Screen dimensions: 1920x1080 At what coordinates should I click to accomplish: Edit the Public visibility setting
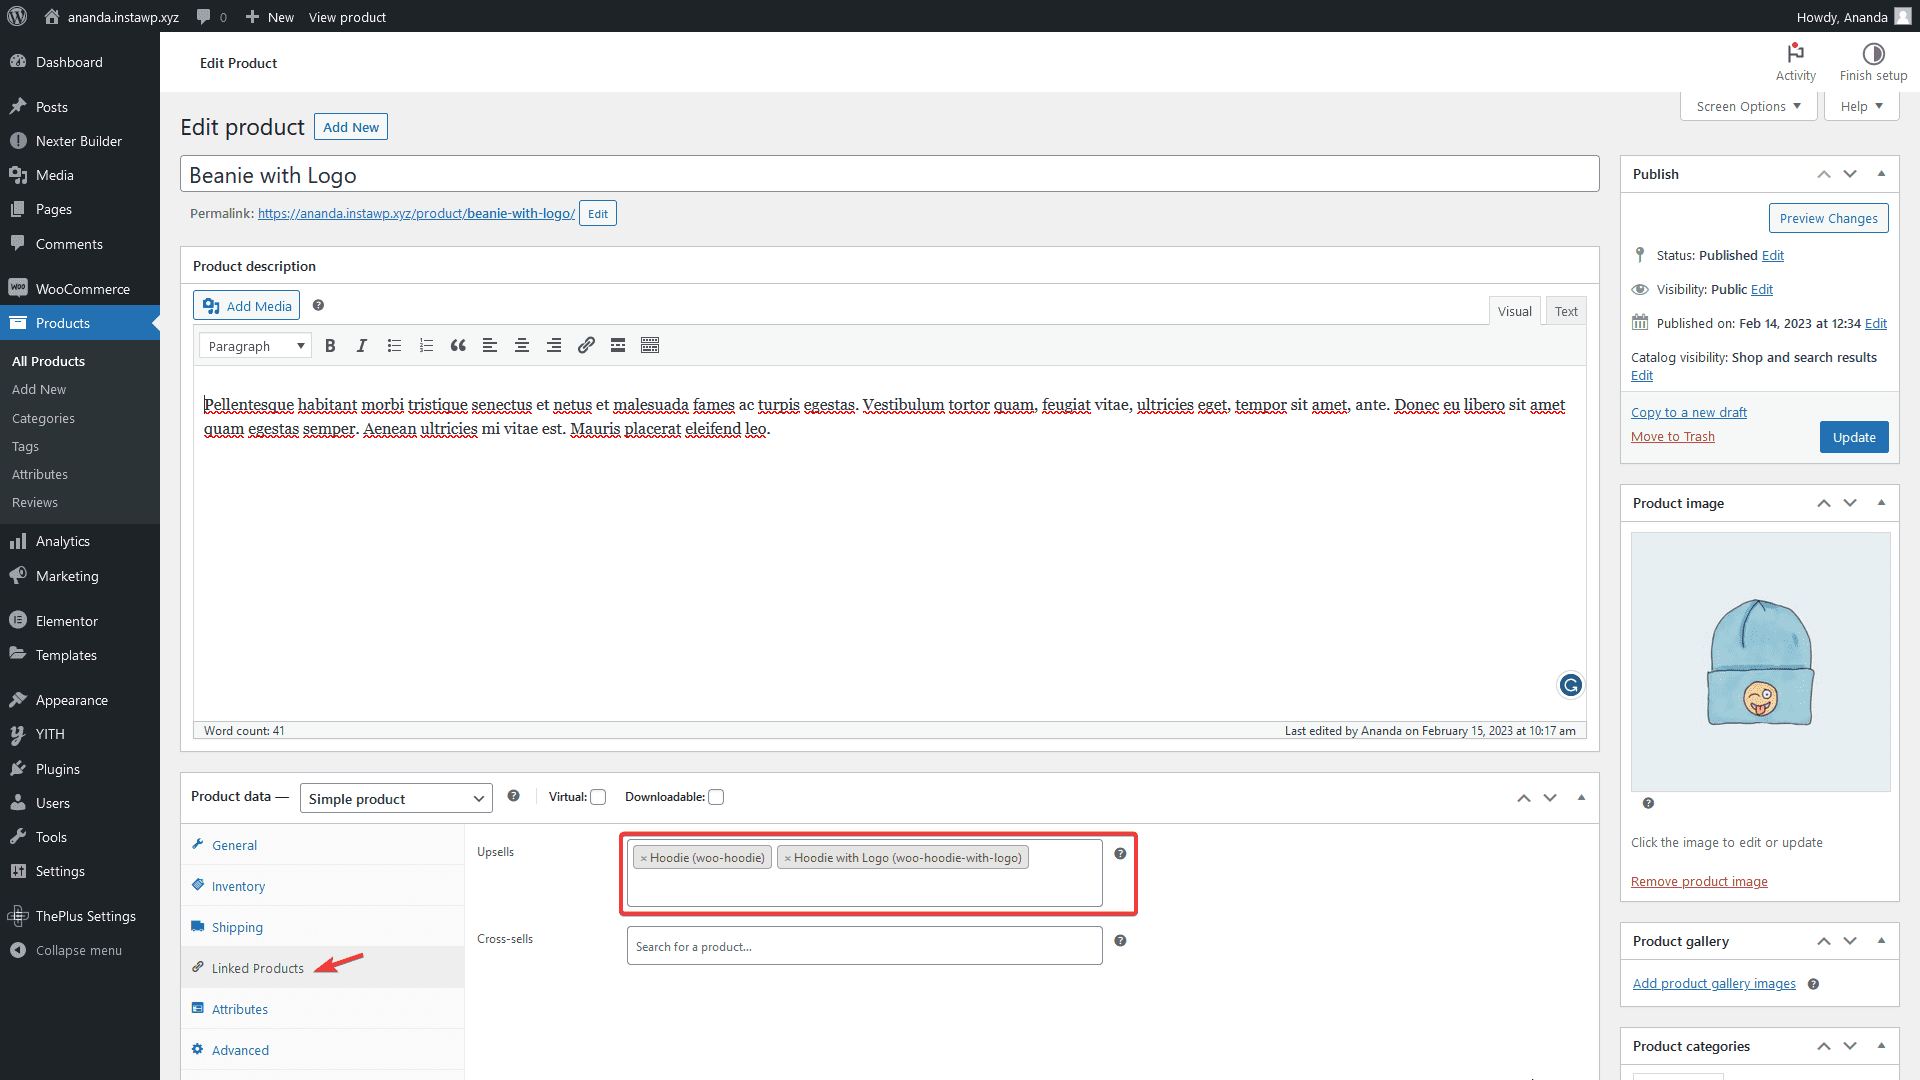pos(1762,289)
